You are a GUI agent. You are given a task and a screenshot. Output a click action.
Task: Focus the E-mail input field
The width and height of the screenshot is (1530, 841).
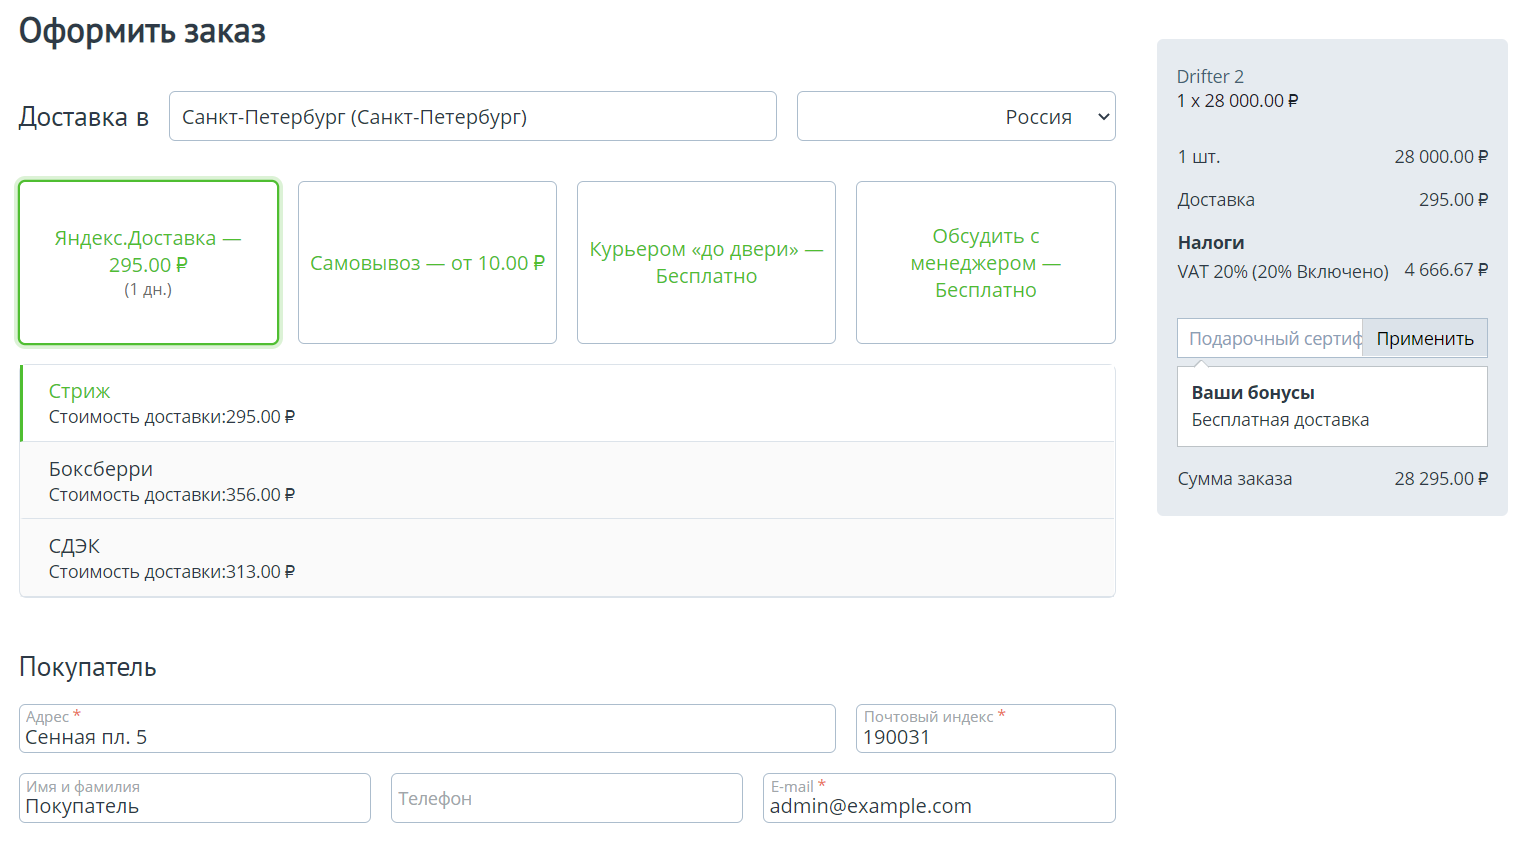point(938,805)
